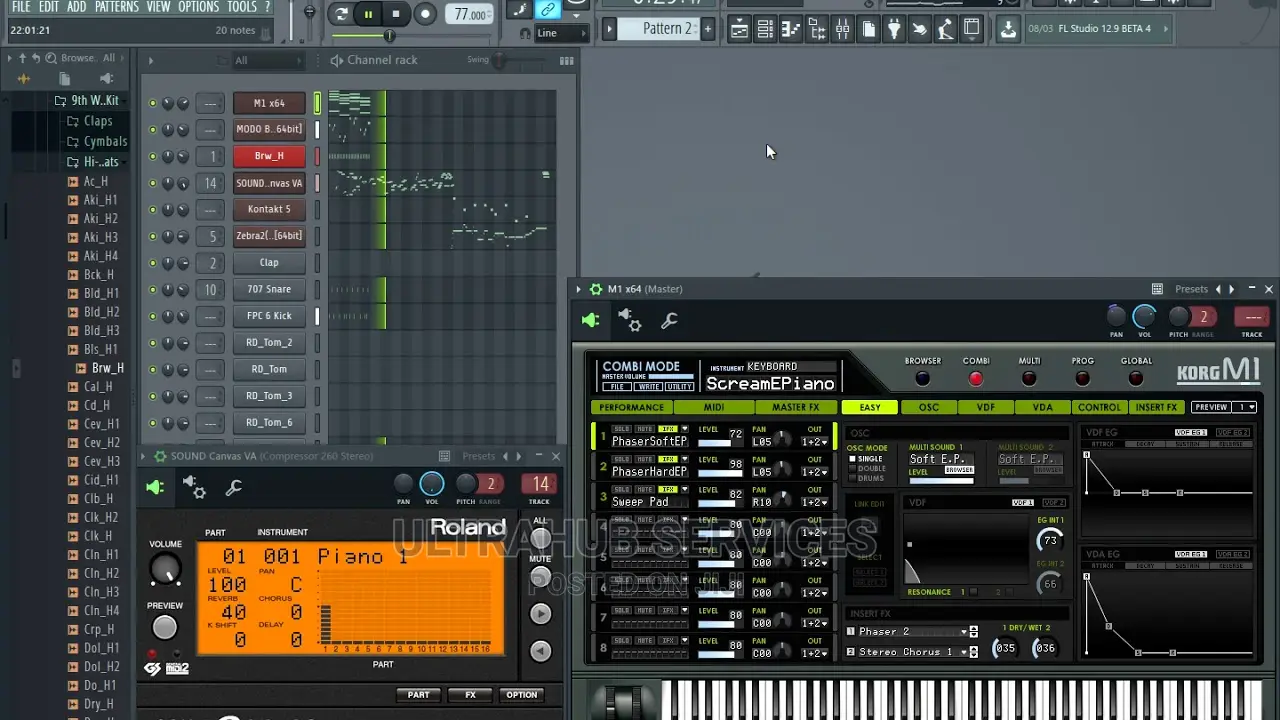Adjust the SOUND Canvas VOLUME knob
The height and width of the screenshot is (720, 1280).
165,570
